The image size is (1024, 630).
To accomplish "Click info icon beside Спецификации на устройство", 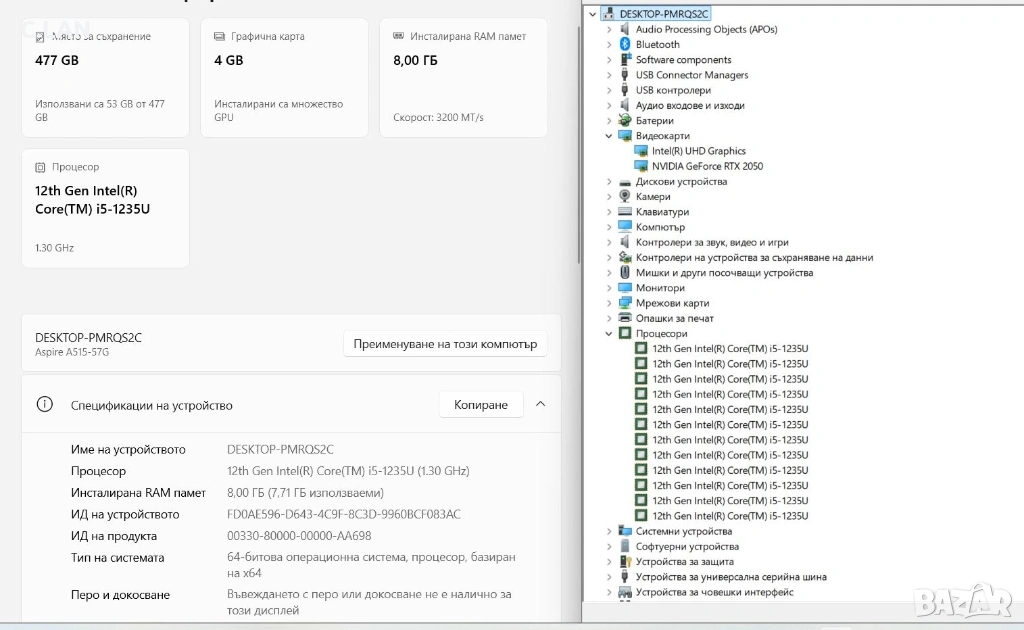I will click(44, 405).
